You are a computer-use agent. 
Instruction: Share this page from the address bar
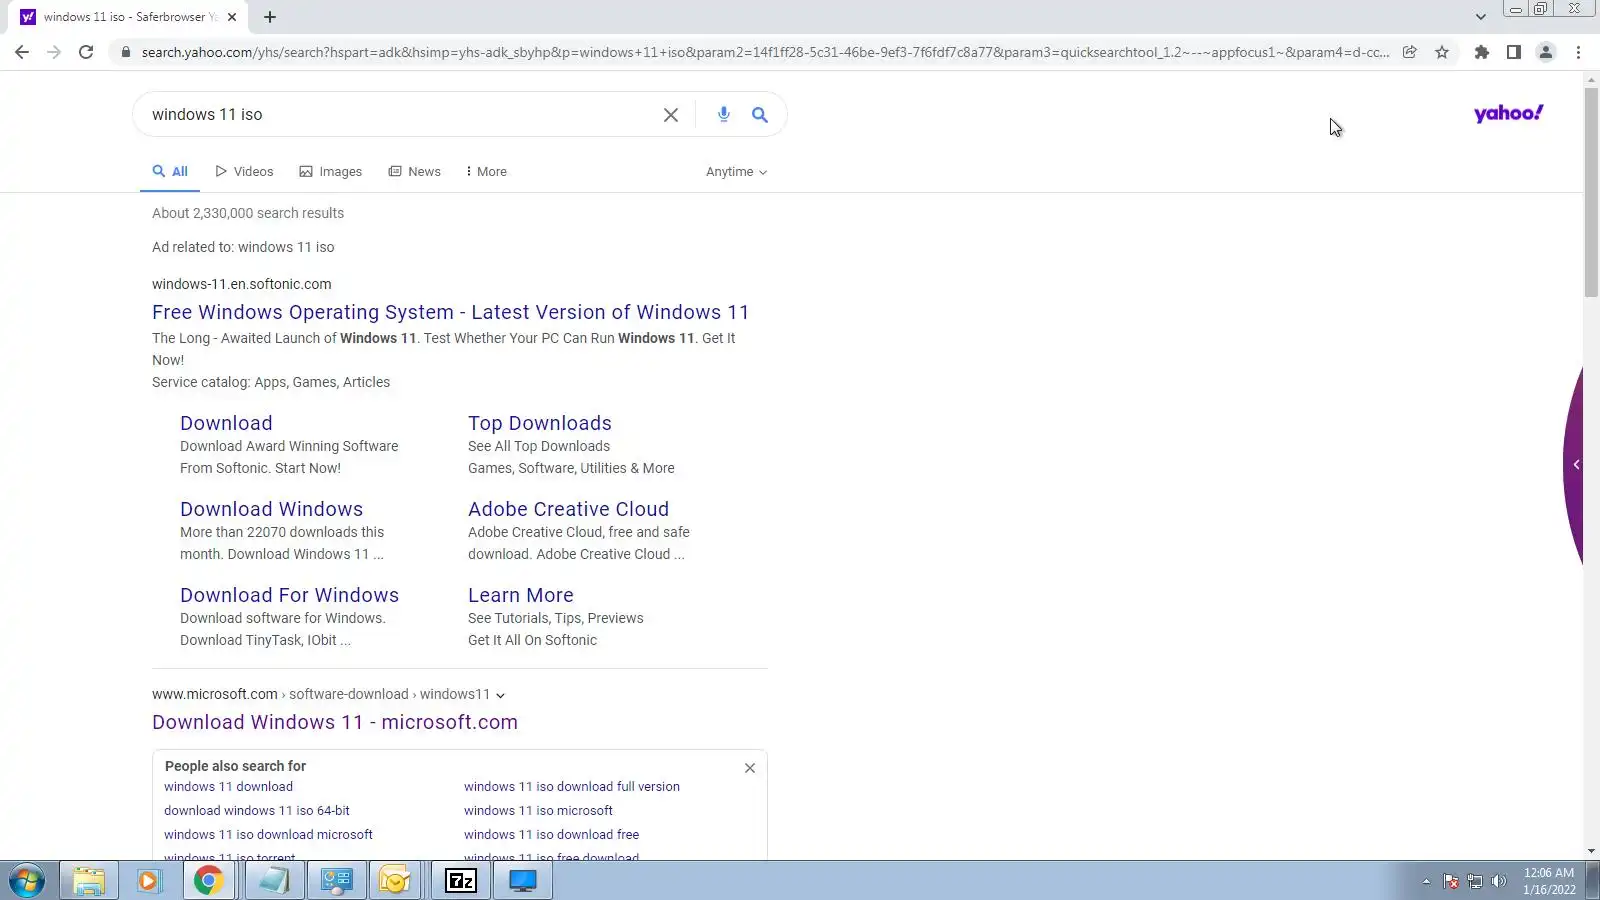coord(1410,52)
